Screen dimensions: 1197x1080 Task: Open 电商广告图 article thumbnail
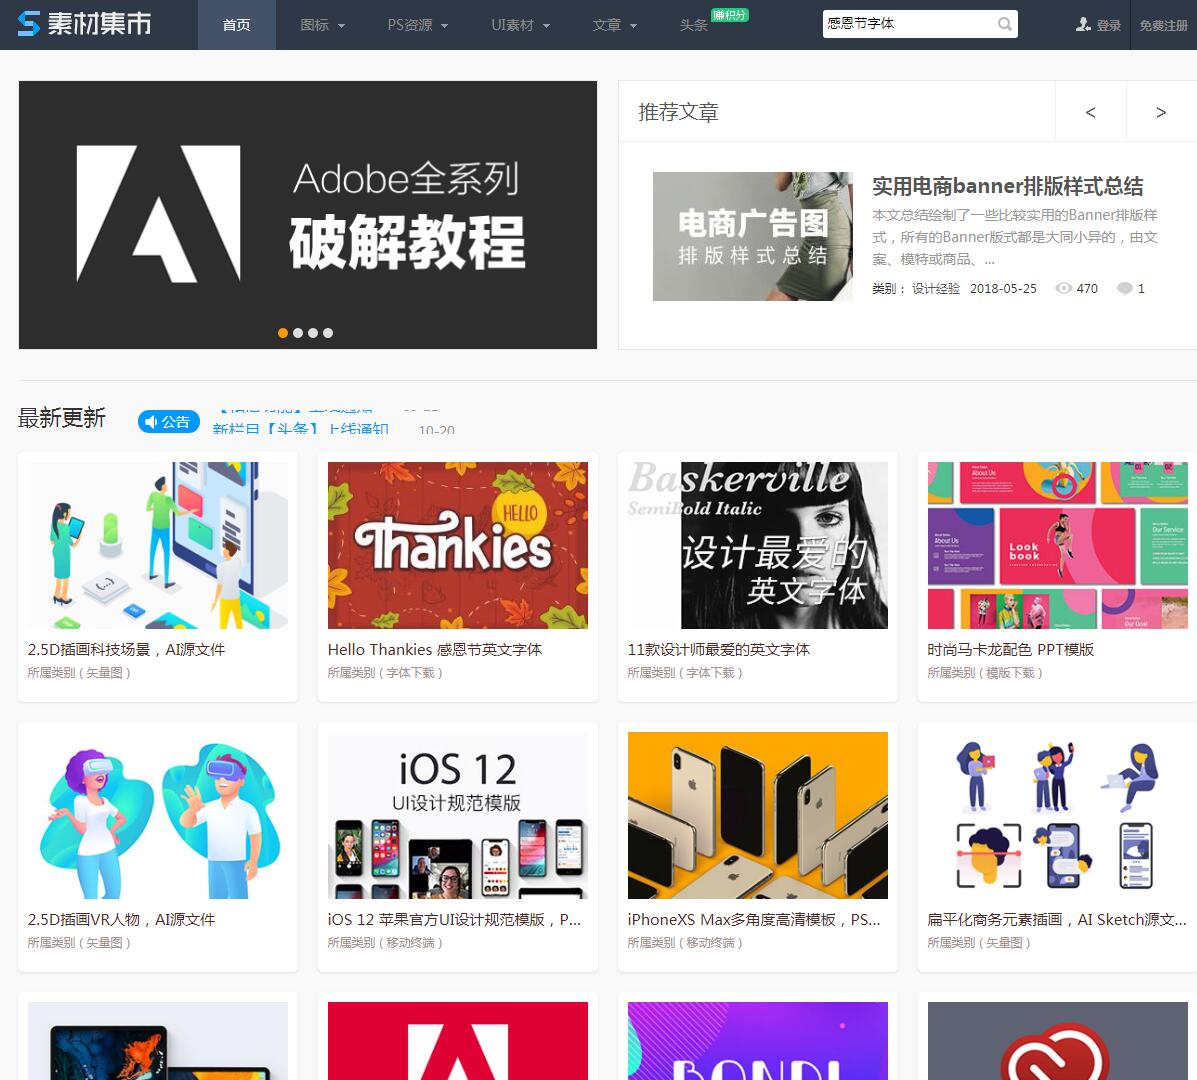click(x=752, y=236)
